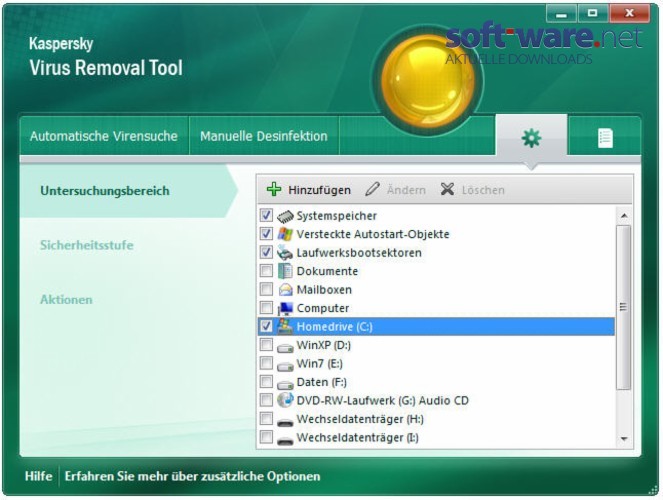
Task: Click the green plus add icon
Action: point(274,189)
